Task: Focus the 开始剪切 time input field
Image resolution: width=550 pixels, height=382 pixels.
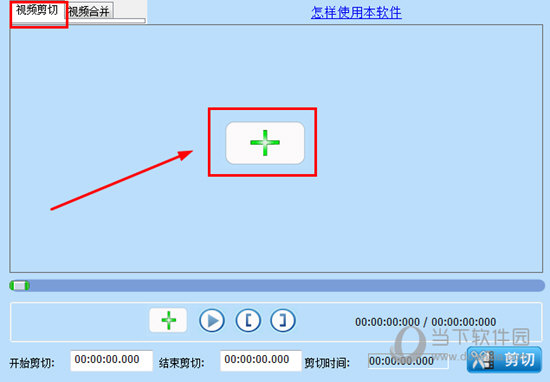Action: pos(111,360)
